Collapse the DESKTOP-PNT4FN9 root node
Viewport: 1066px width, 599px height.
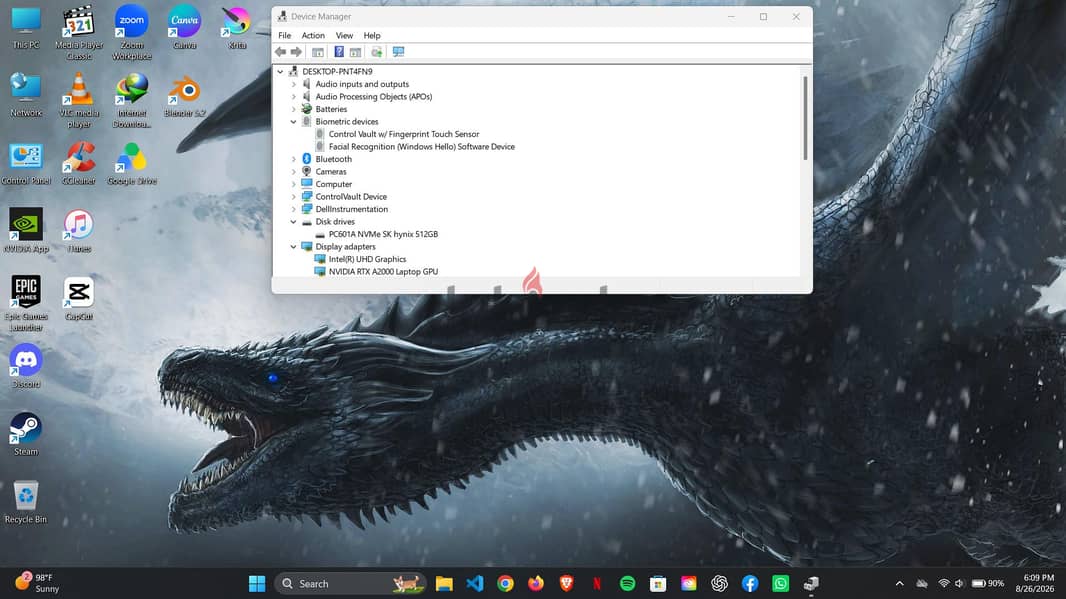280,71
